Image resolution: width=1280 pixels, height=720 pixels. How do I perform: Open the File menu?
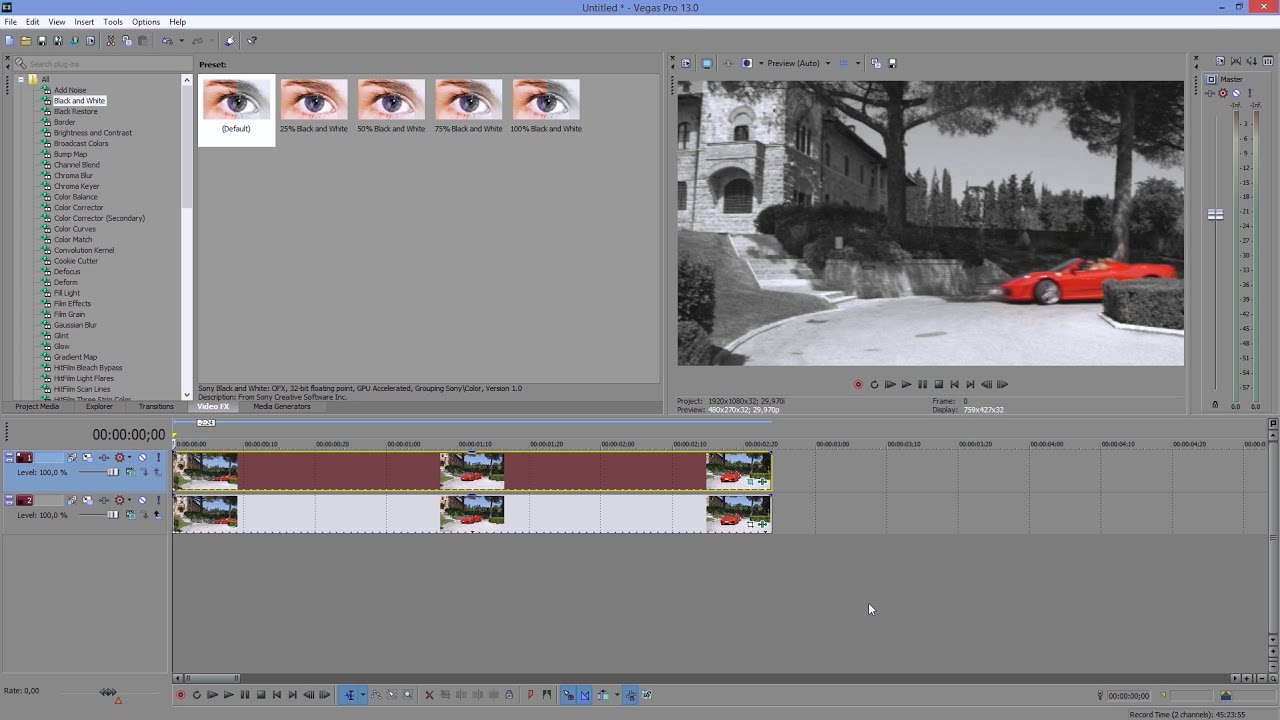[x=10, y=22]
